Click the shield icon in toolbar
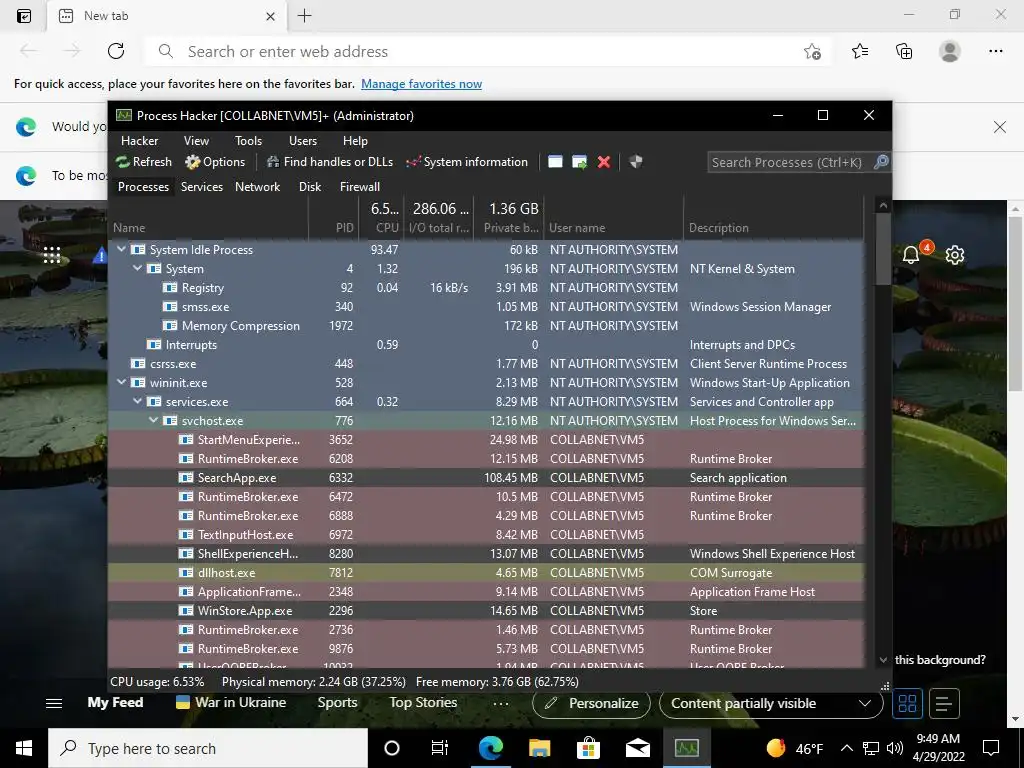Screen dimensions: 1024x768 (x=635, y=162)
